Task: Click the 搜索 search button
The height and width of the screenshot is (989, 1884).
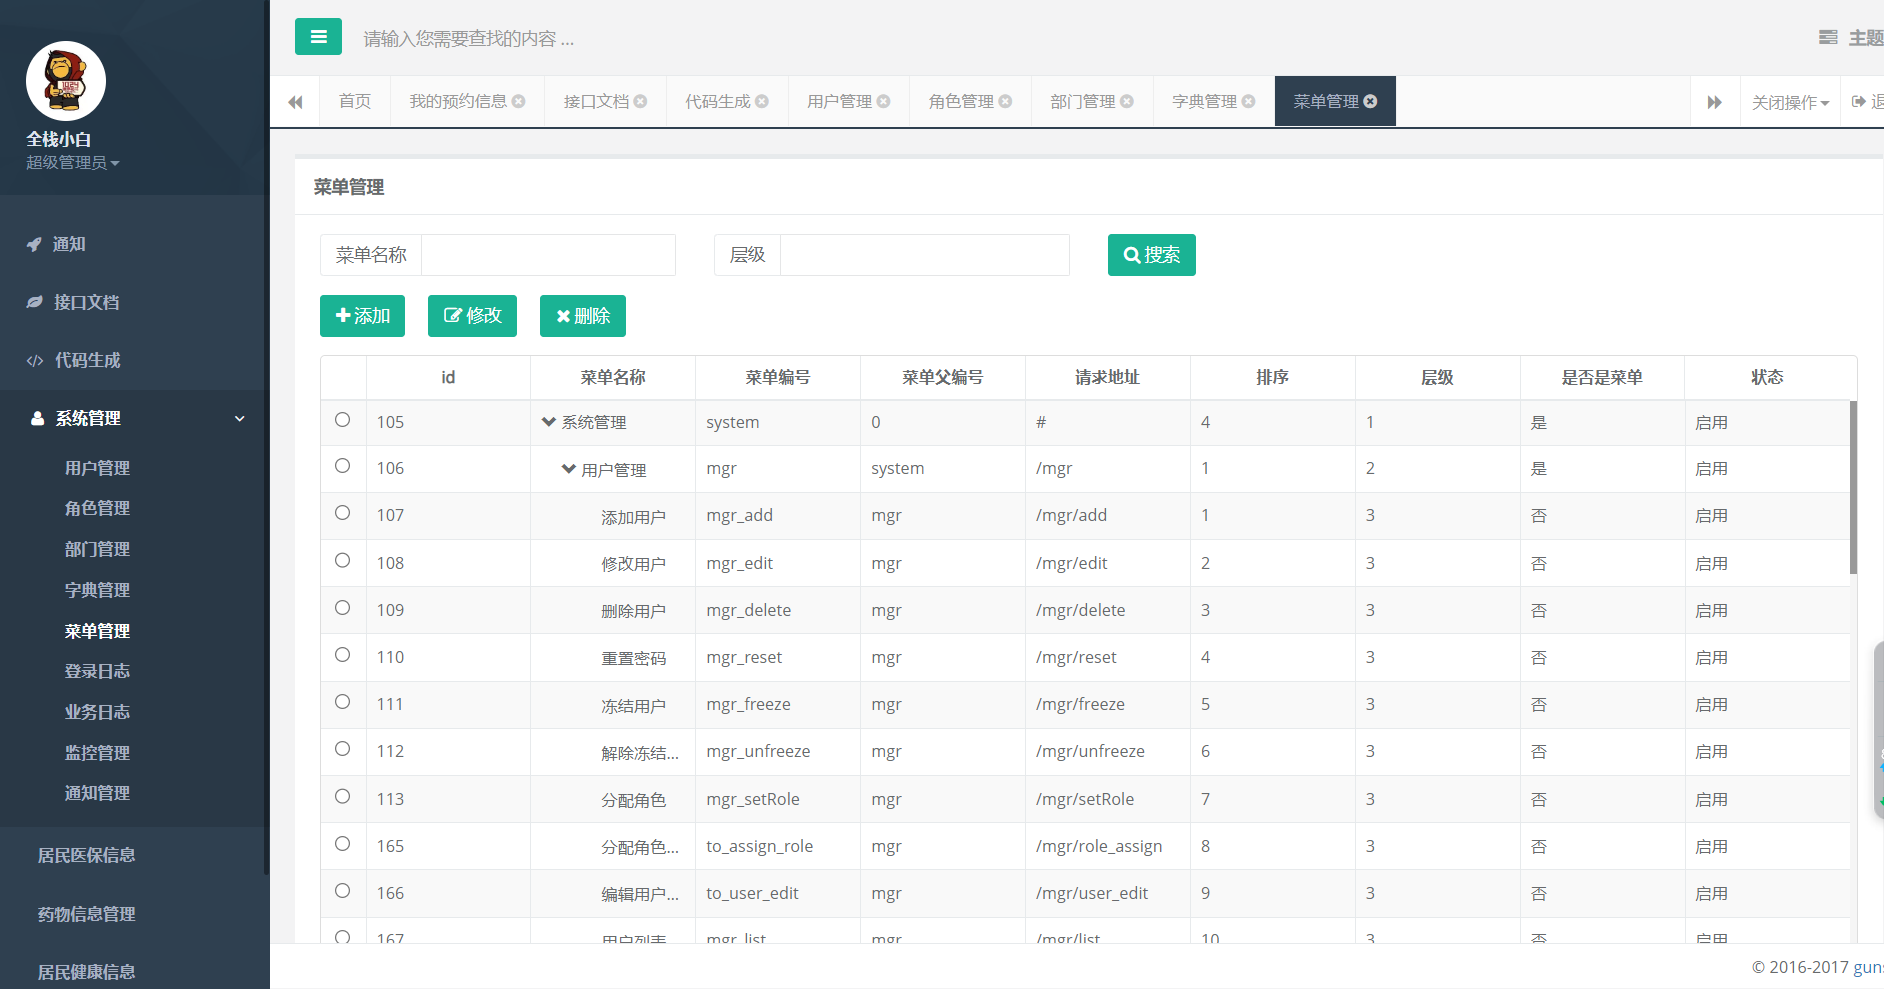Action: pyautogui.click(x=1152, y=255)
